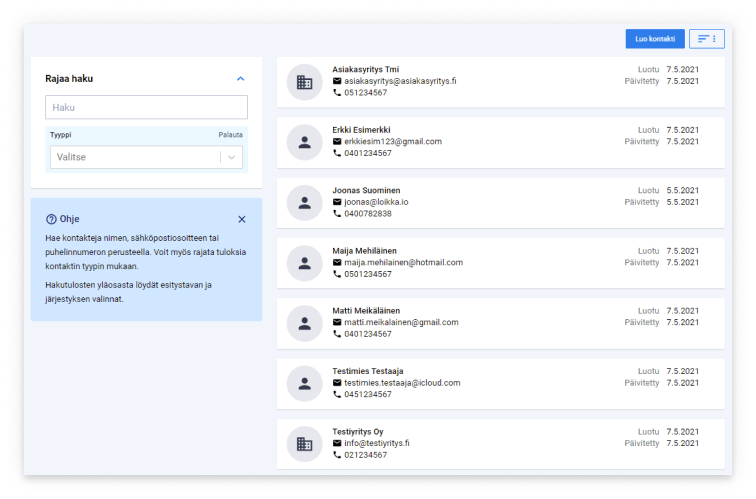Click the Luo kontakti button

click(x=655, y=39)
